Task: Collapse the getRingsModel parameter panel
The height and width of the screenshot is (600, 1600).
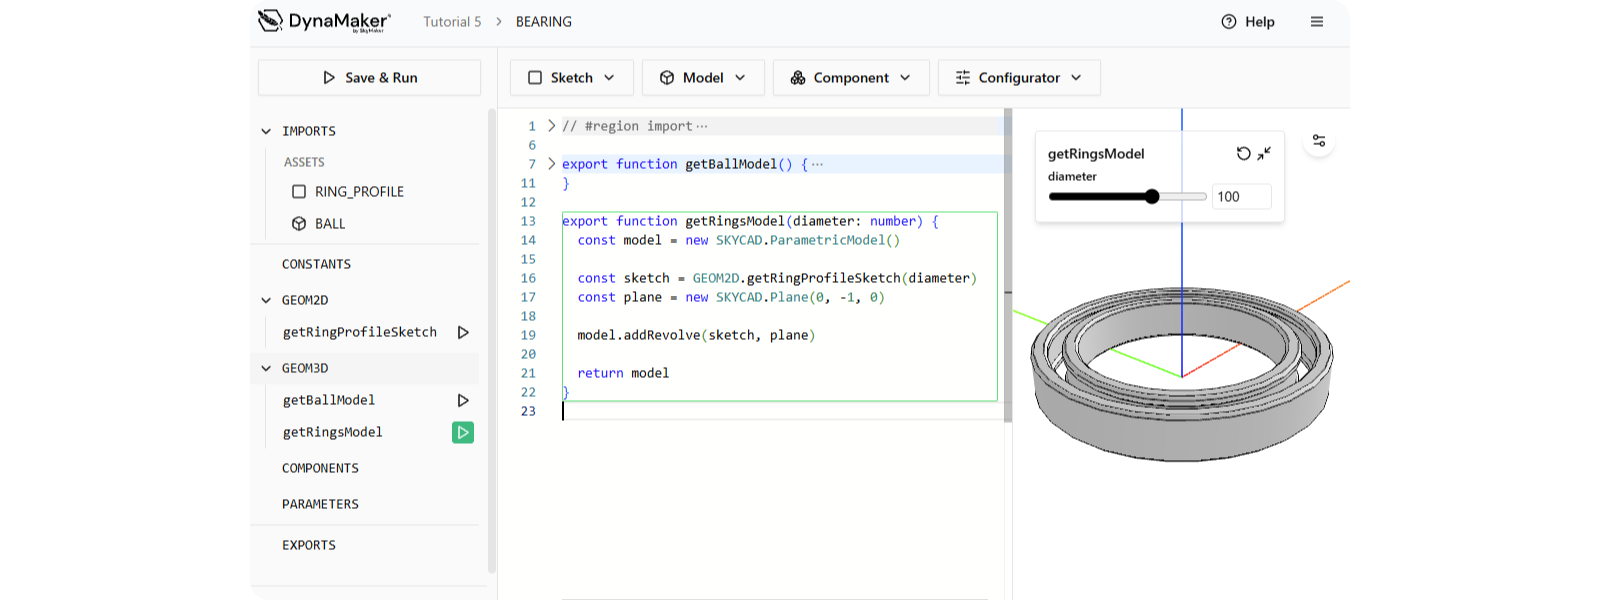Action: (x=1265, y=153)
